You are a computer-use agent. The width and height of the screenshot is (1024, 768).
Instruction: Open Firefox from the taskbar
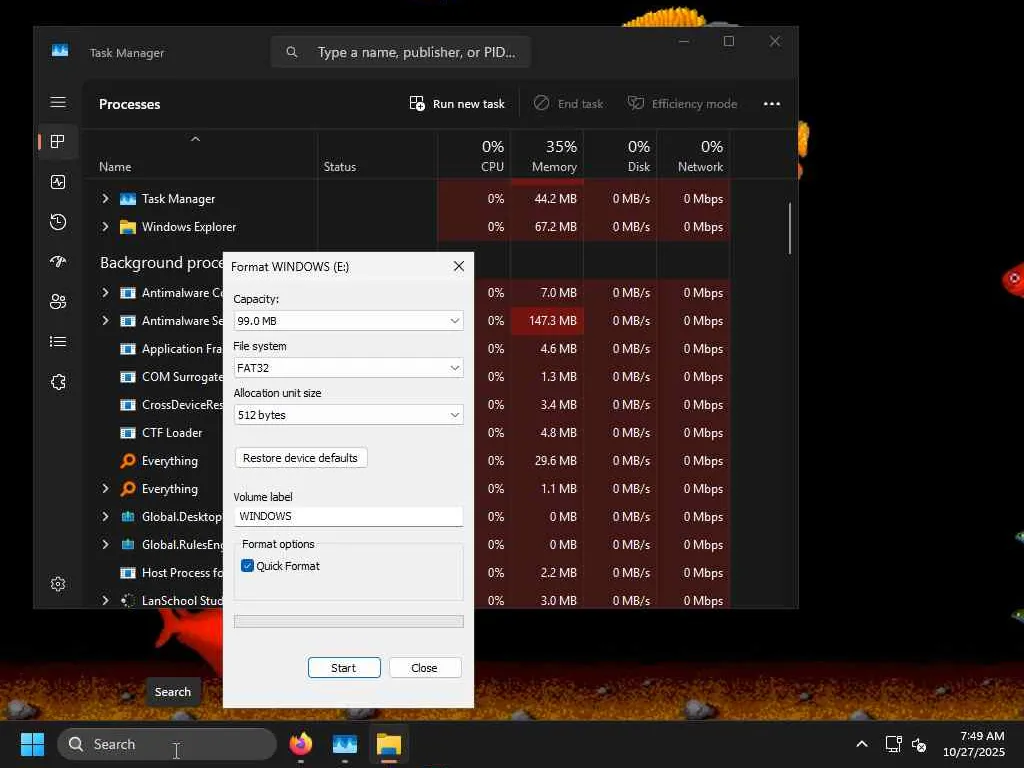click(x=300, y=744)
